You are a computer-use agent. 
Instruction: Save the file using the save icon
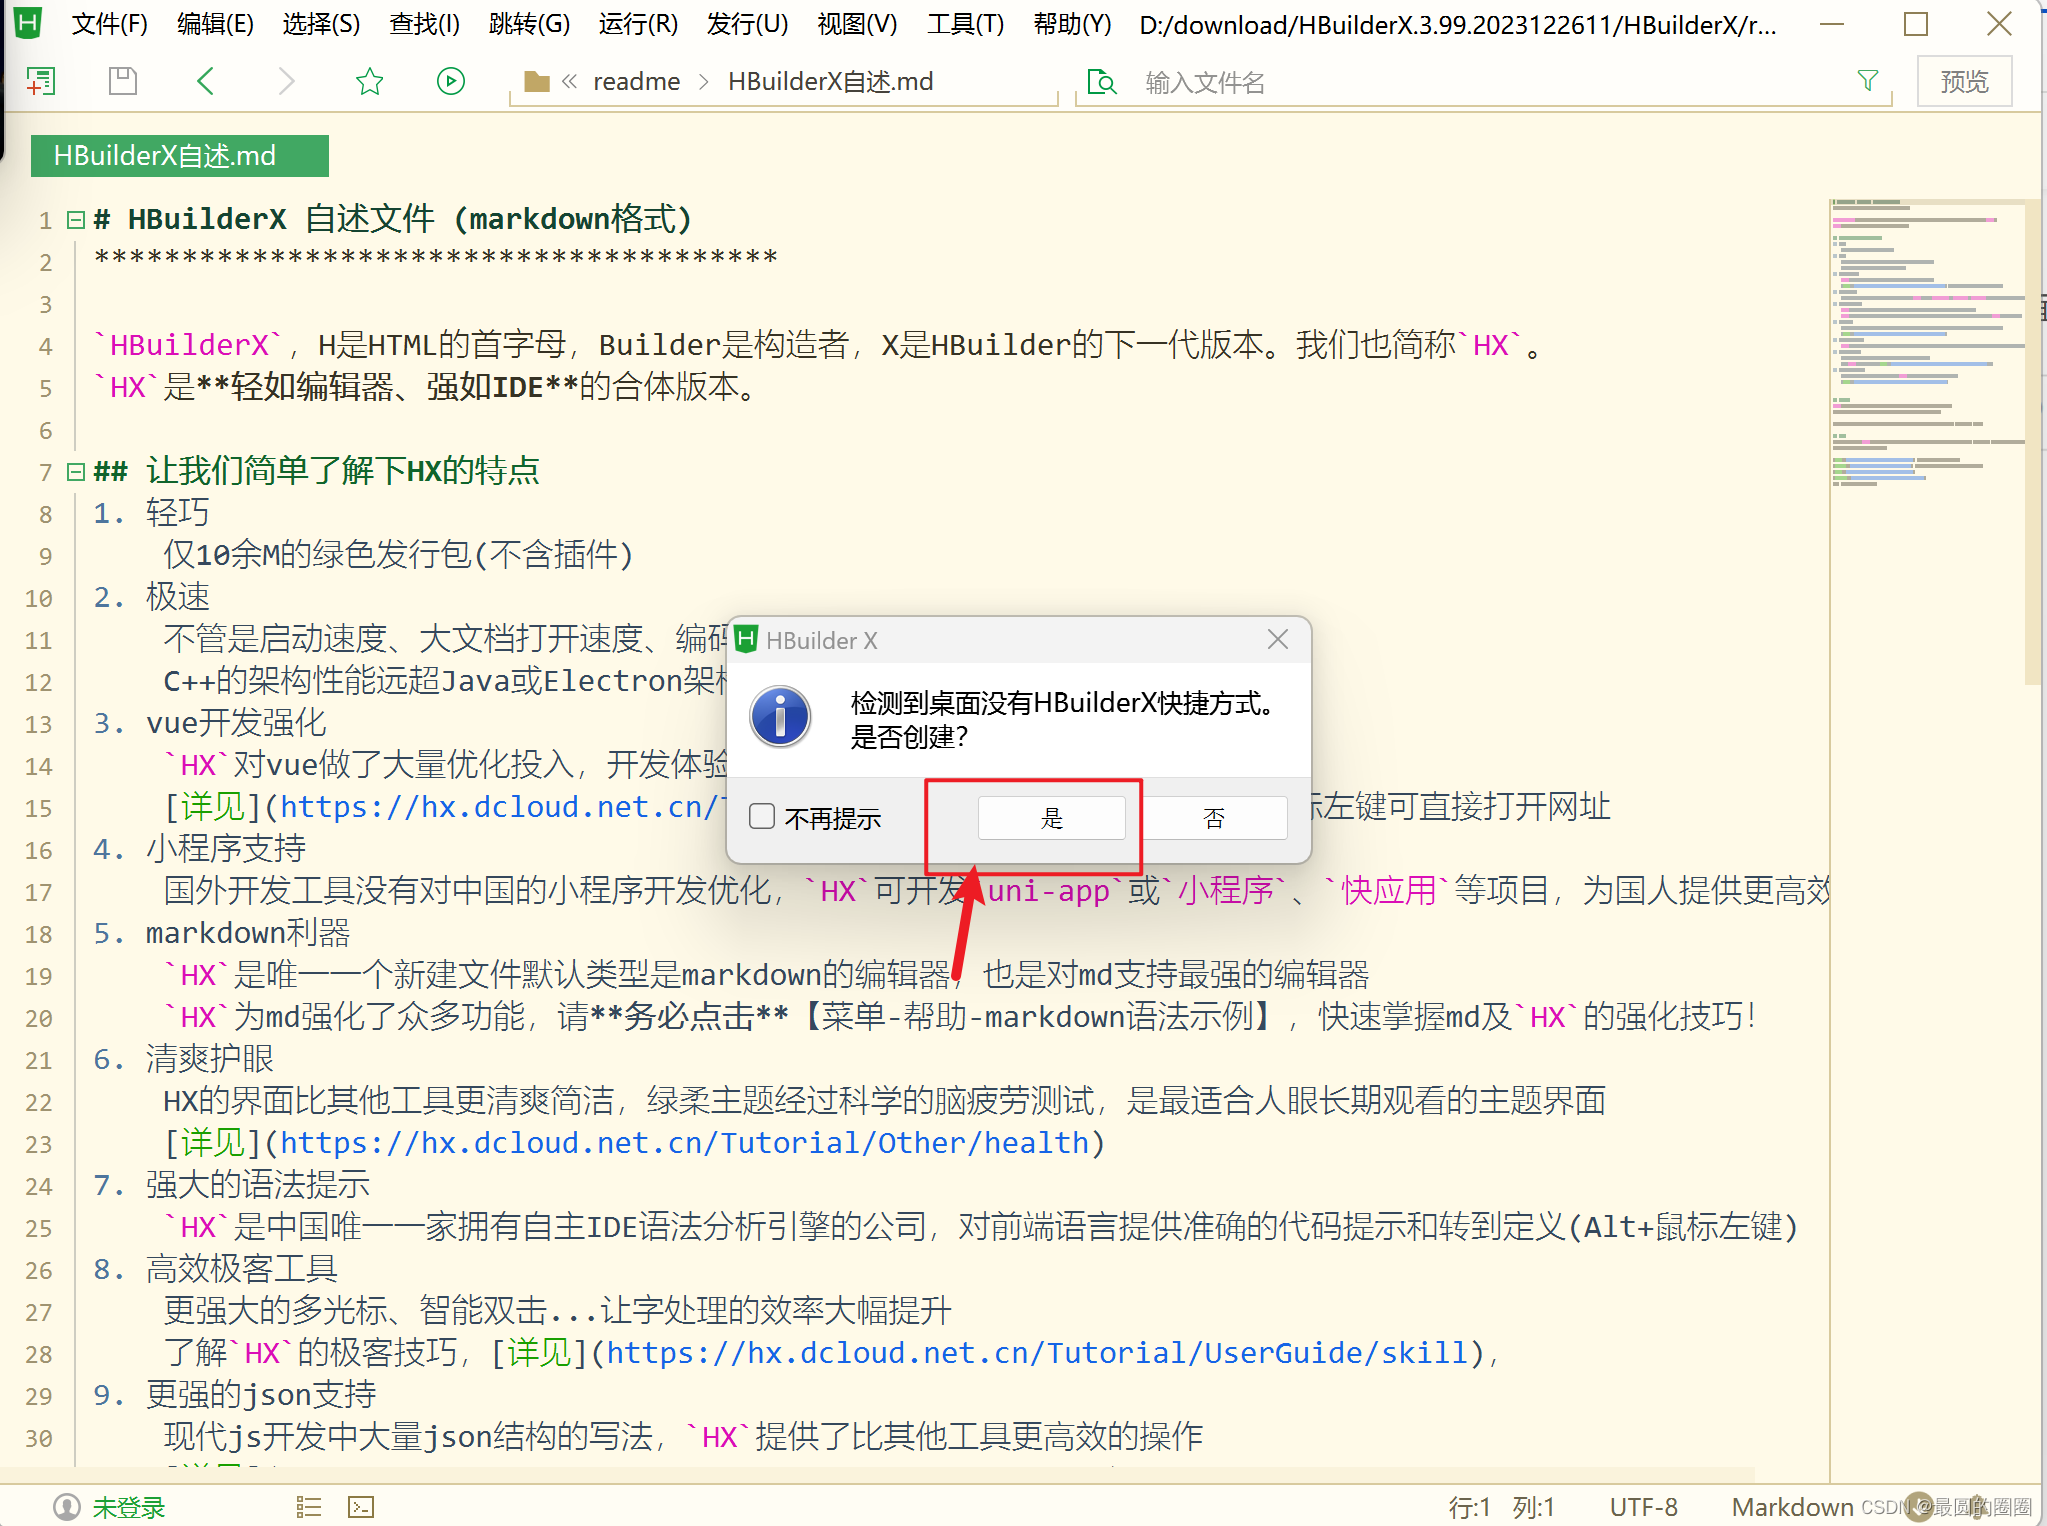(122, 81)
